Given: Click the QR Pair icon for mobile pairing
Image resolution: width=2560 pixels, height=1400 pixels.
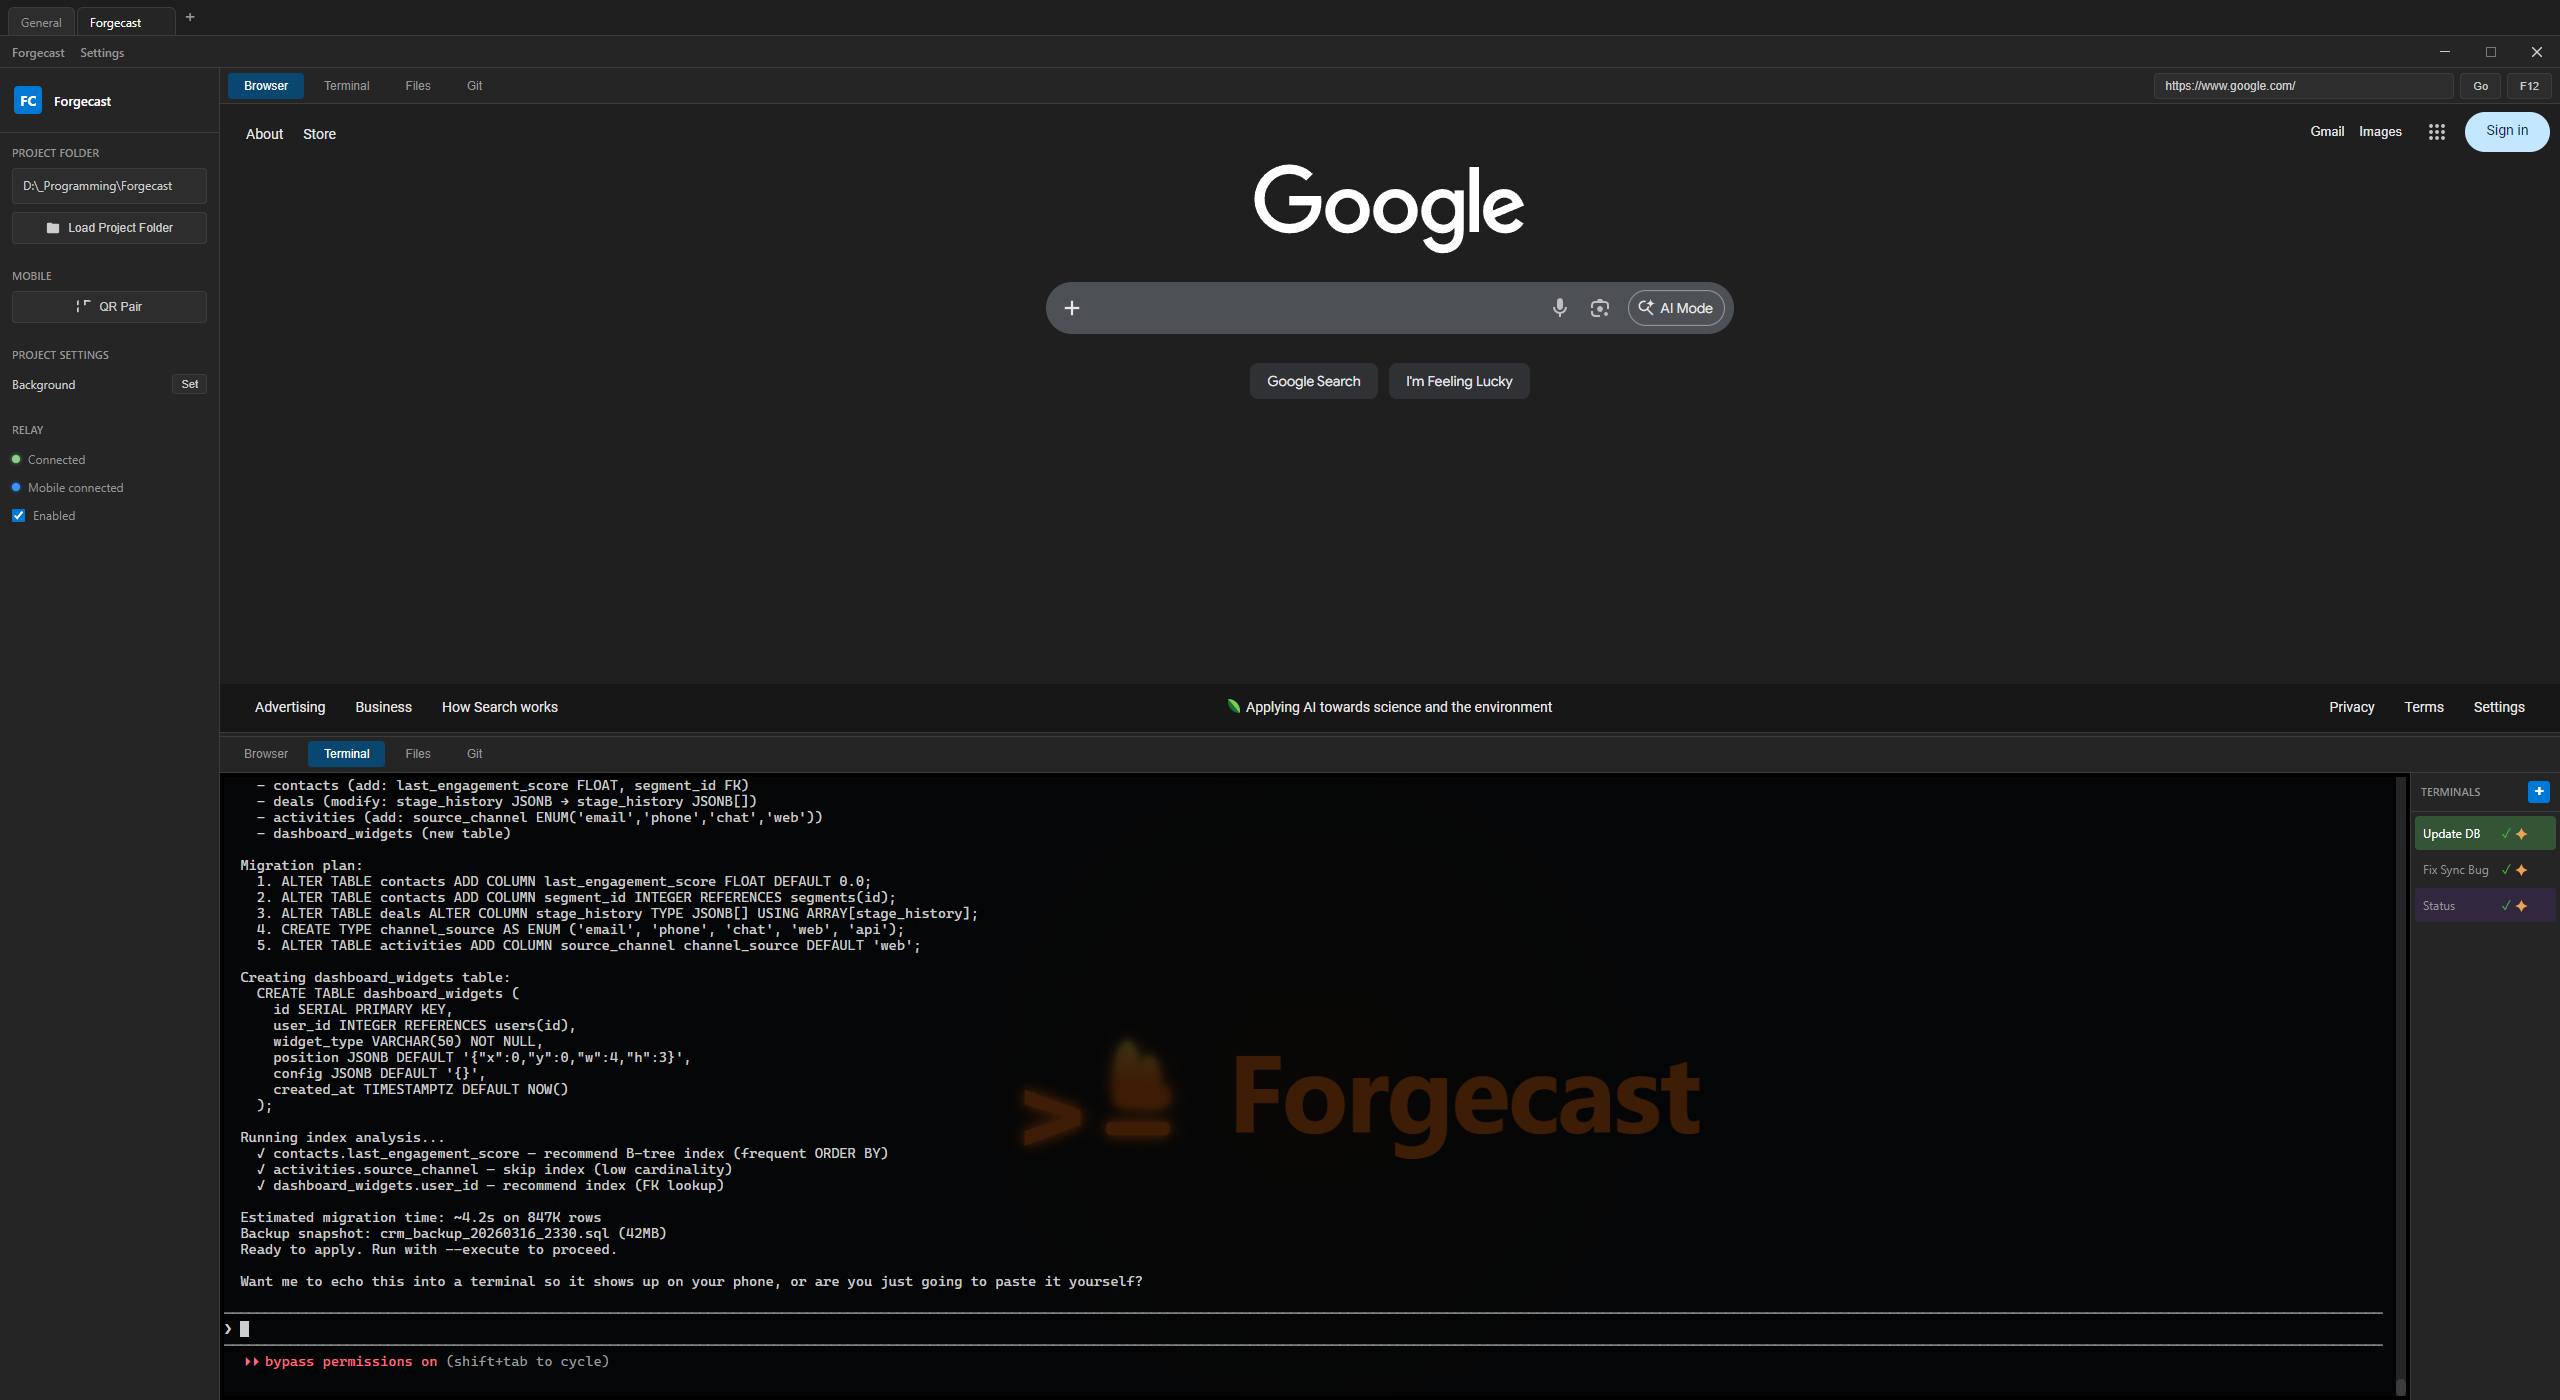Looking at the screenshot, I should (84, 306).
